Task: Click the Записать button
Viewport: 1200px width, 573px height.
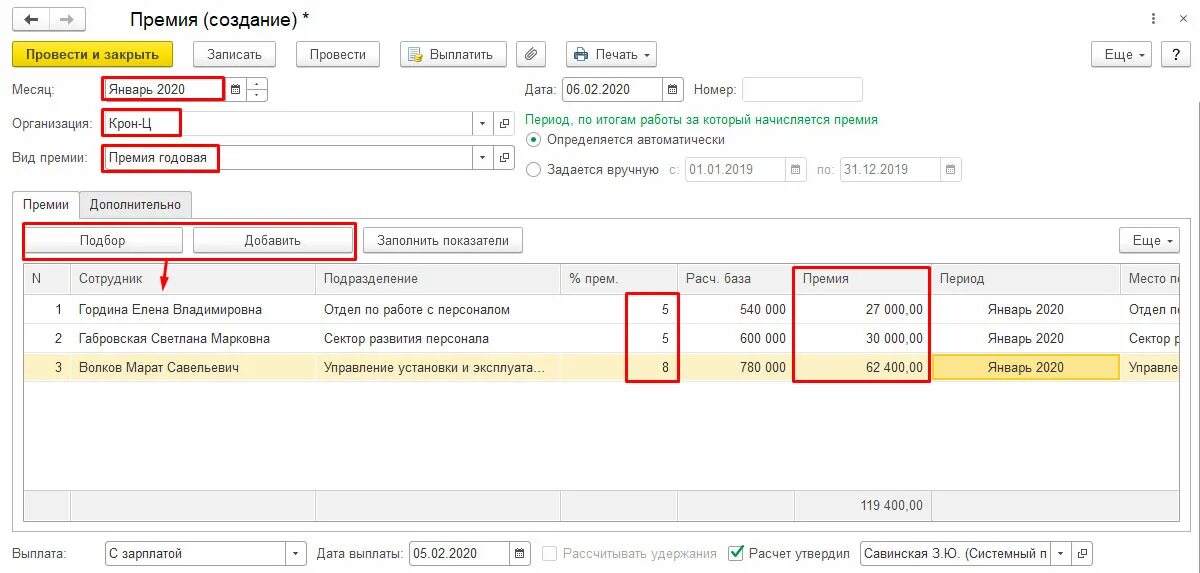Action: (x=234, y=54)
